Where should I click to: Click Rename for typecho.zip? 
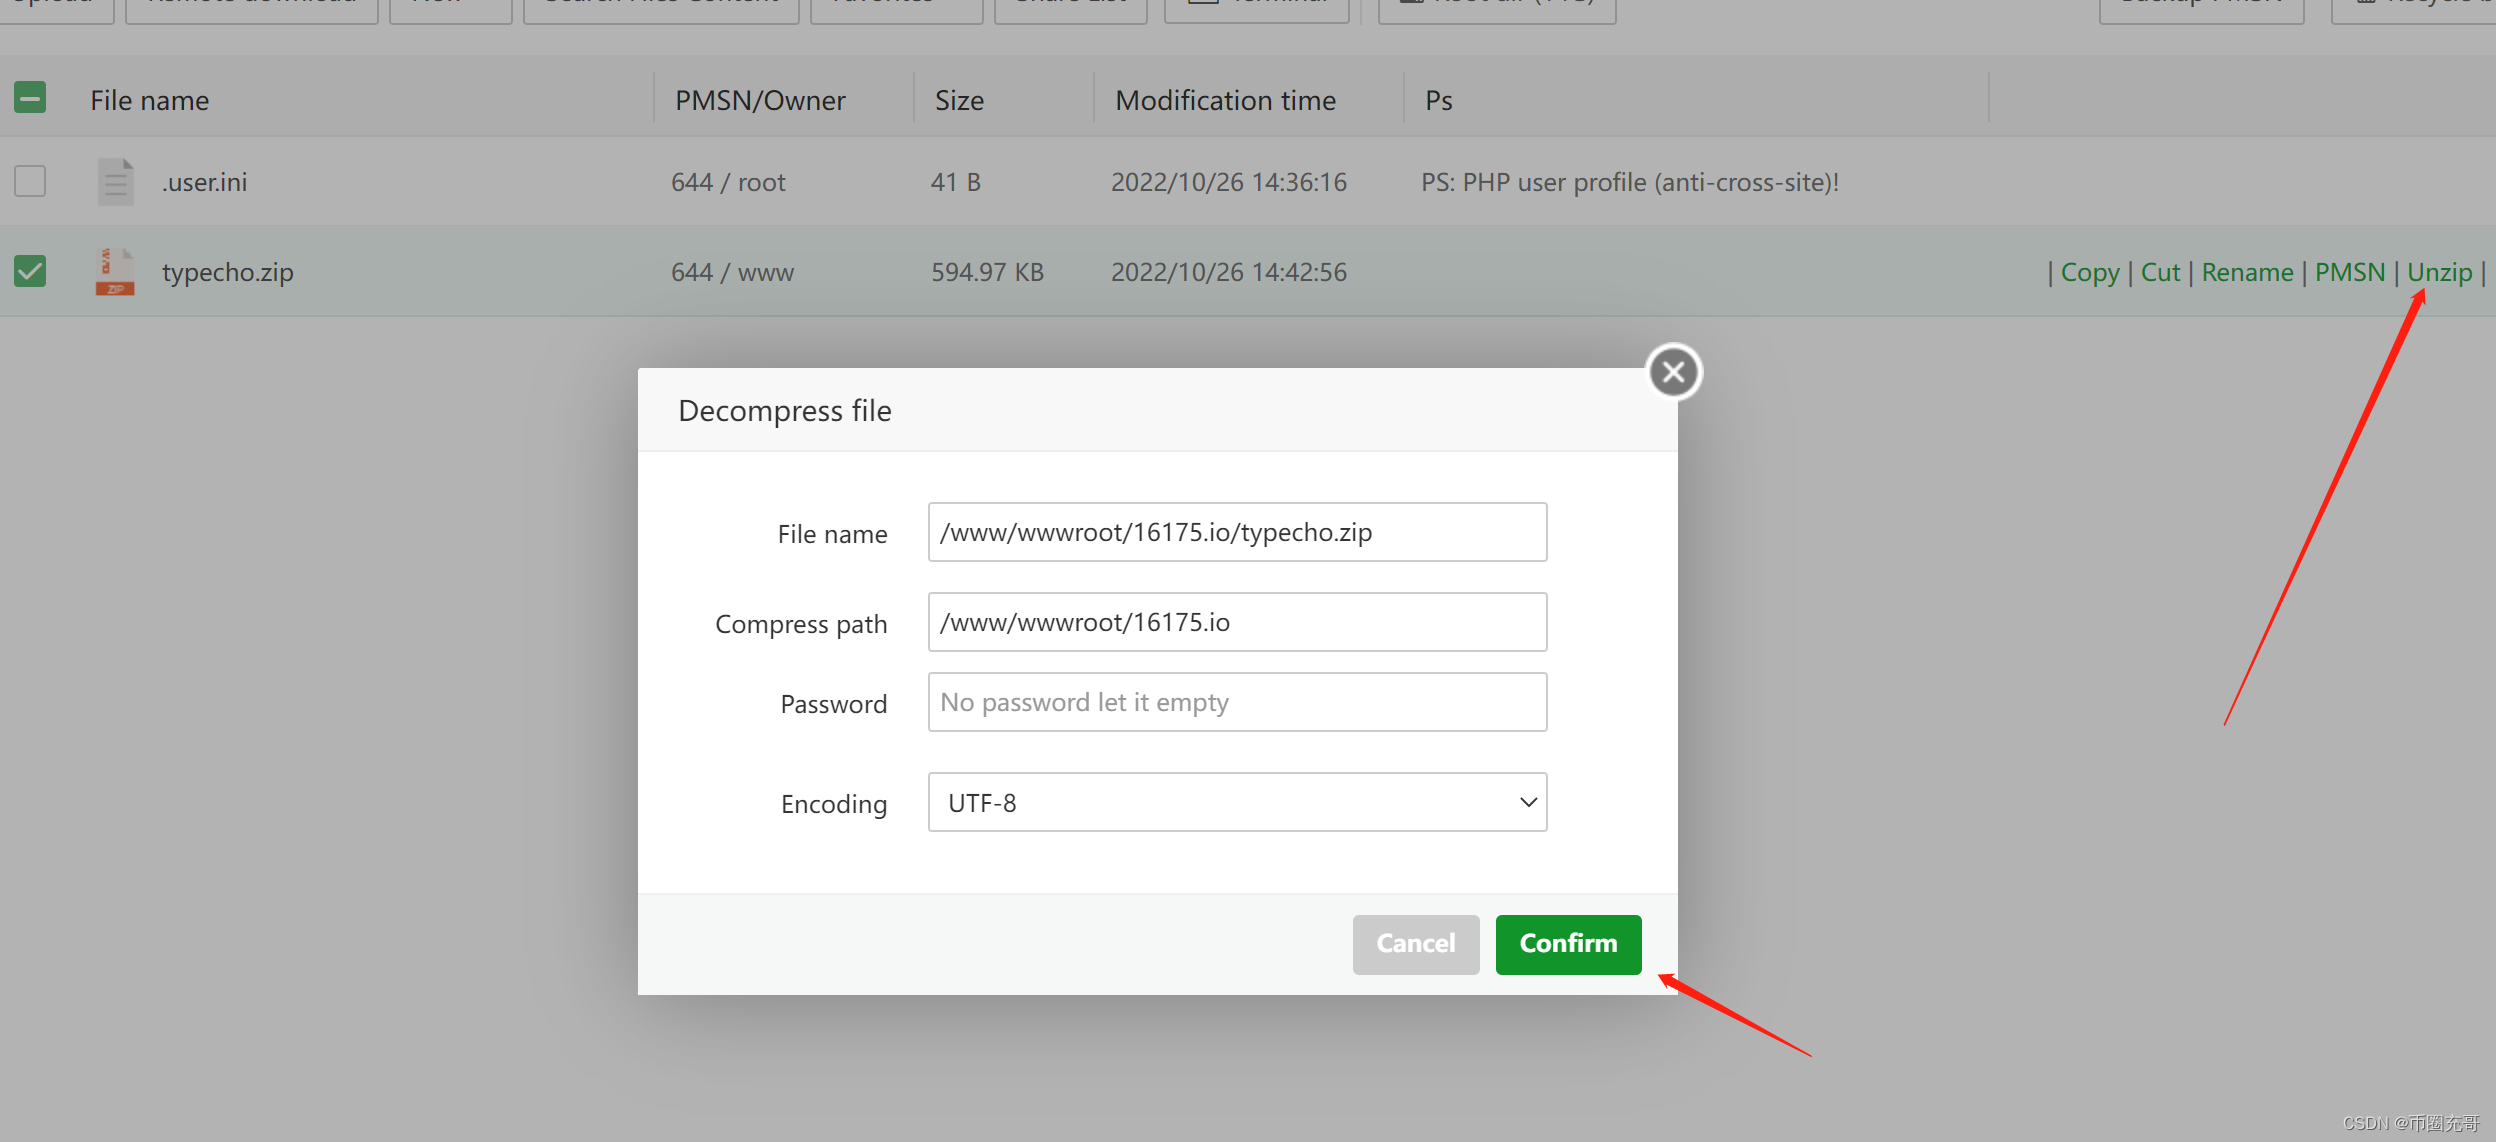tap(2247, 272)
